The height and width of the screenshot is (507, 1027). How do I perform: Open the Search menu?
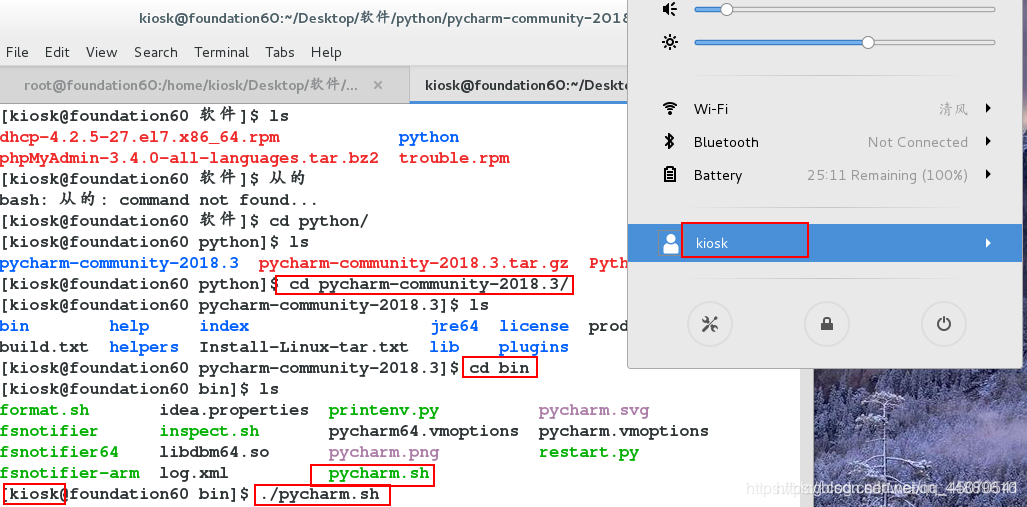coord(156,52)
